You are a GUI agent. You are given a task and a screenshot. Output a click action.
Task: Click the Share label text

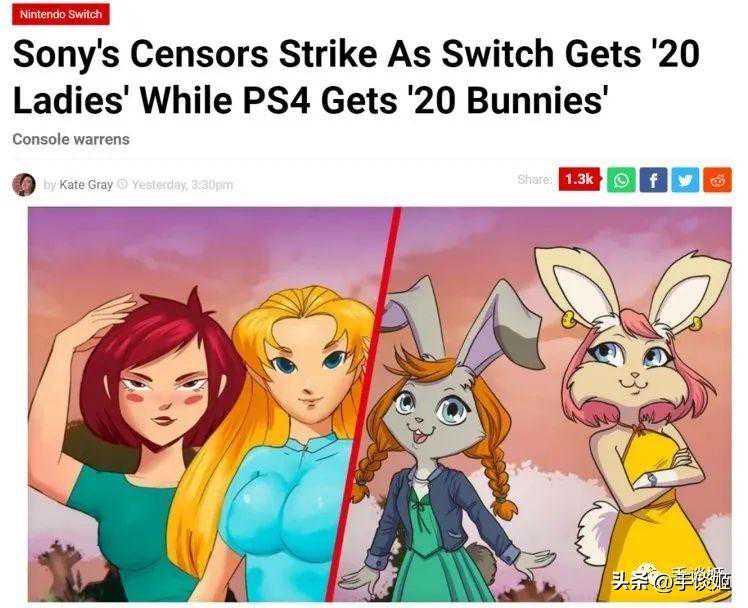pyautogui.click(x=535, y=179)
